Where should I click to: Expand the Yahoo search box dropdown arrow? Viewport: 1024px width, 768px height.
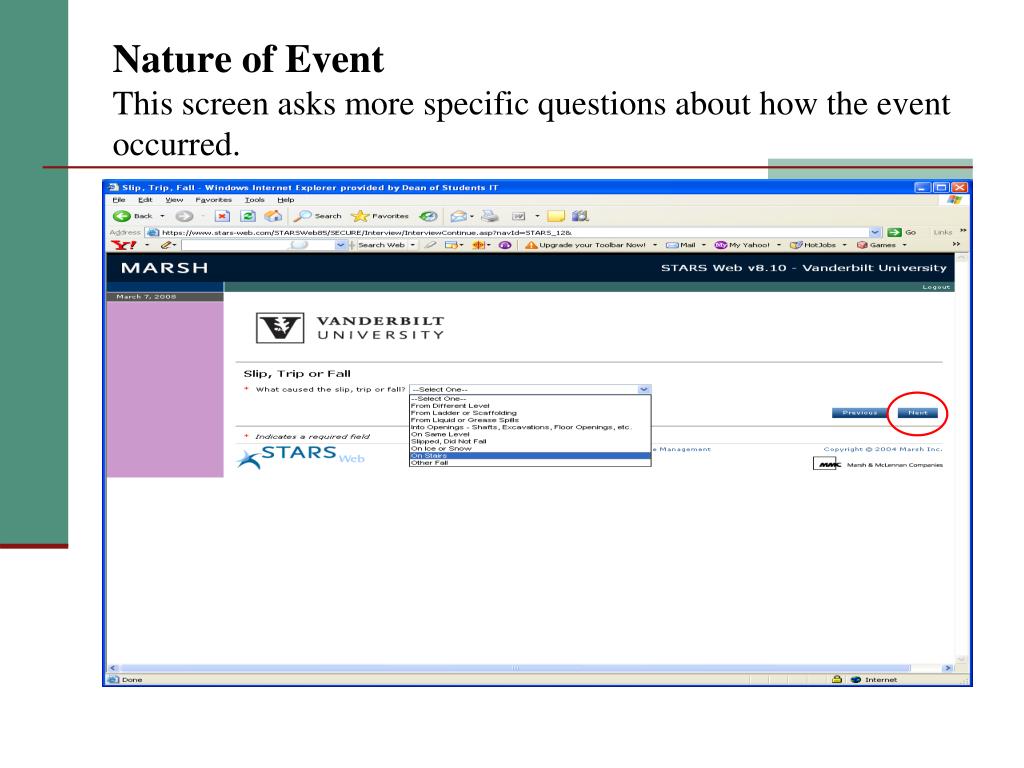click(x=340, y=246)
